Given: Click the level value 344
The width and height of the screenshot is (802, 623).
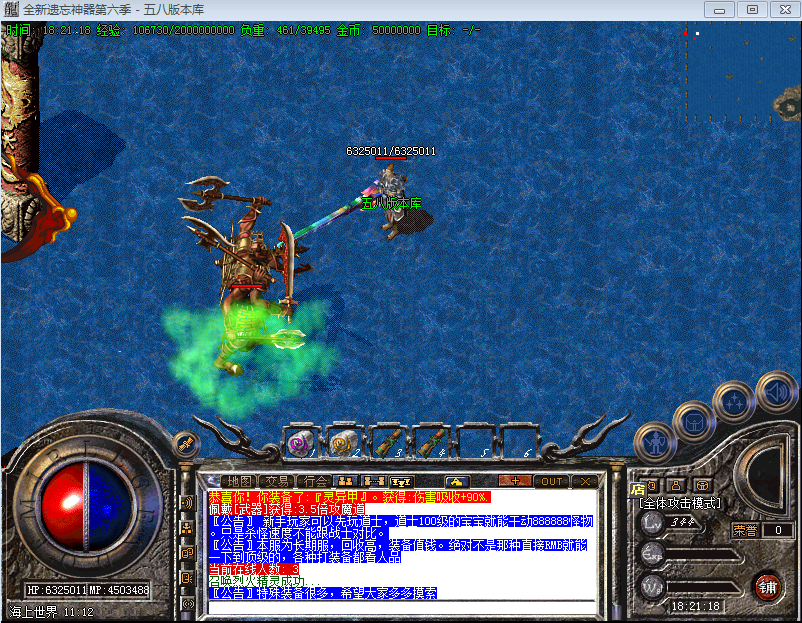Looking at the screenshot, I should point(683,522).
